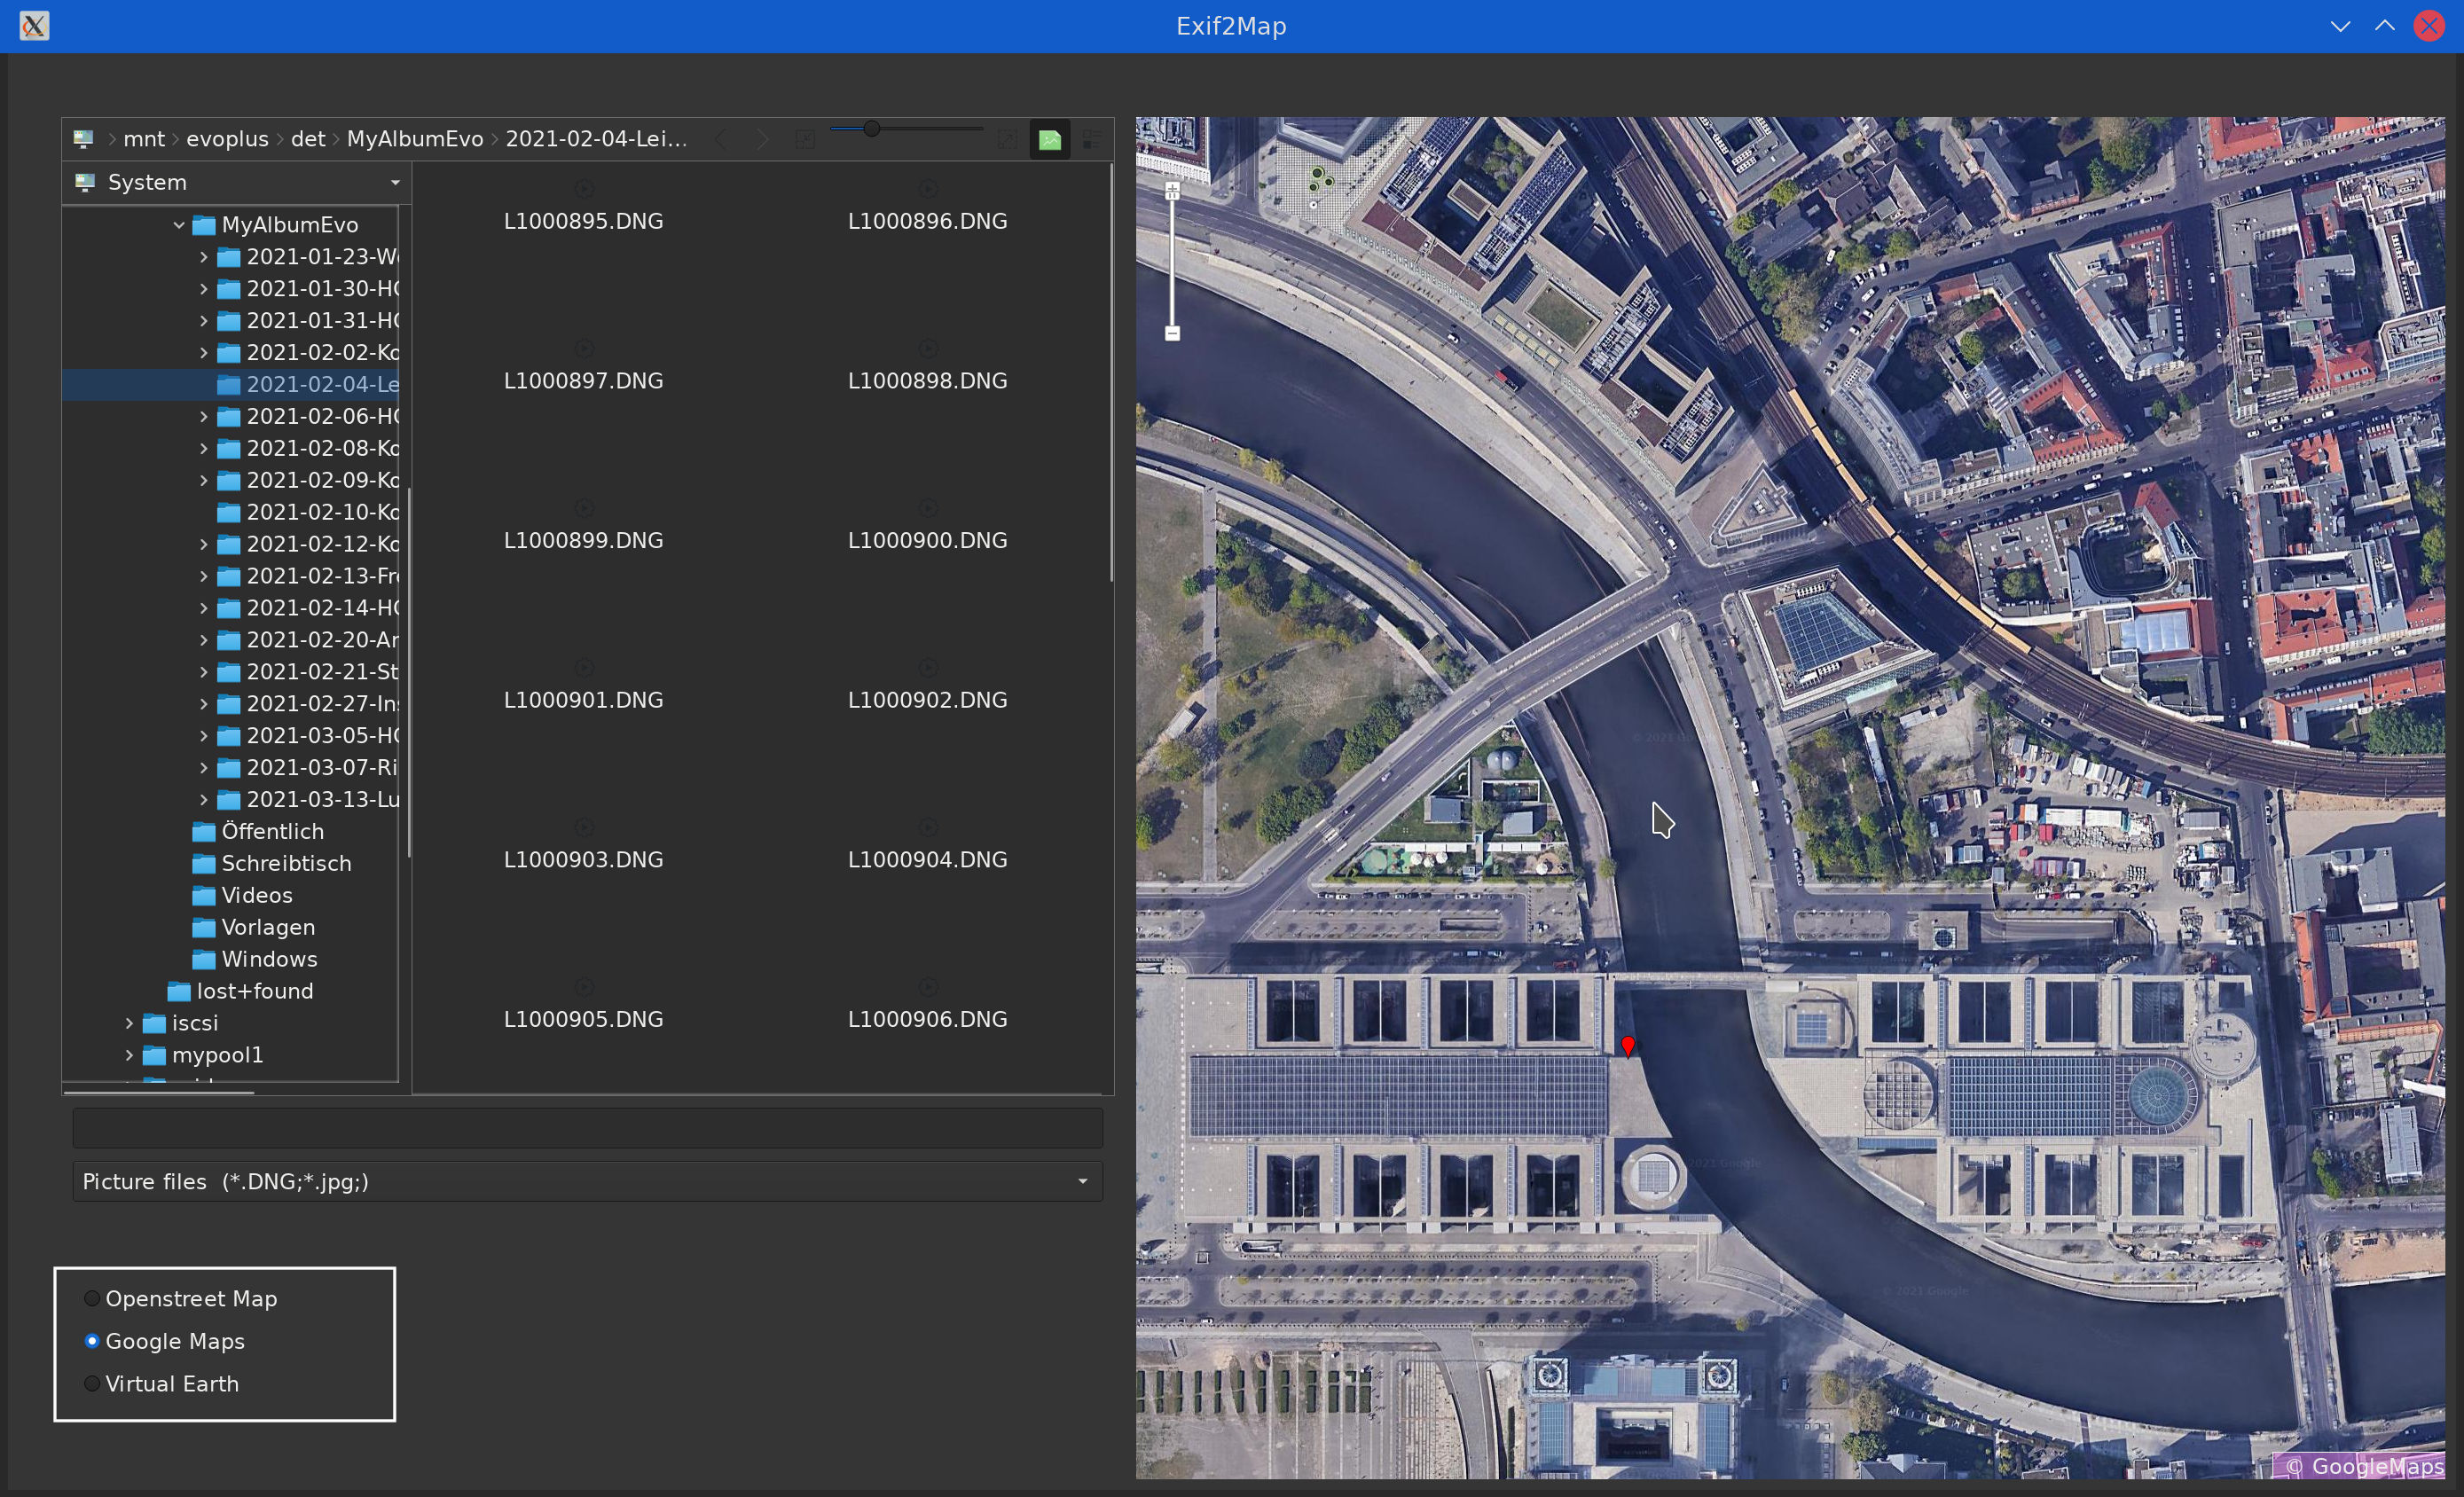Select file L1000904.DNG
The image size is (2464, 1497).
click(928, 860)
